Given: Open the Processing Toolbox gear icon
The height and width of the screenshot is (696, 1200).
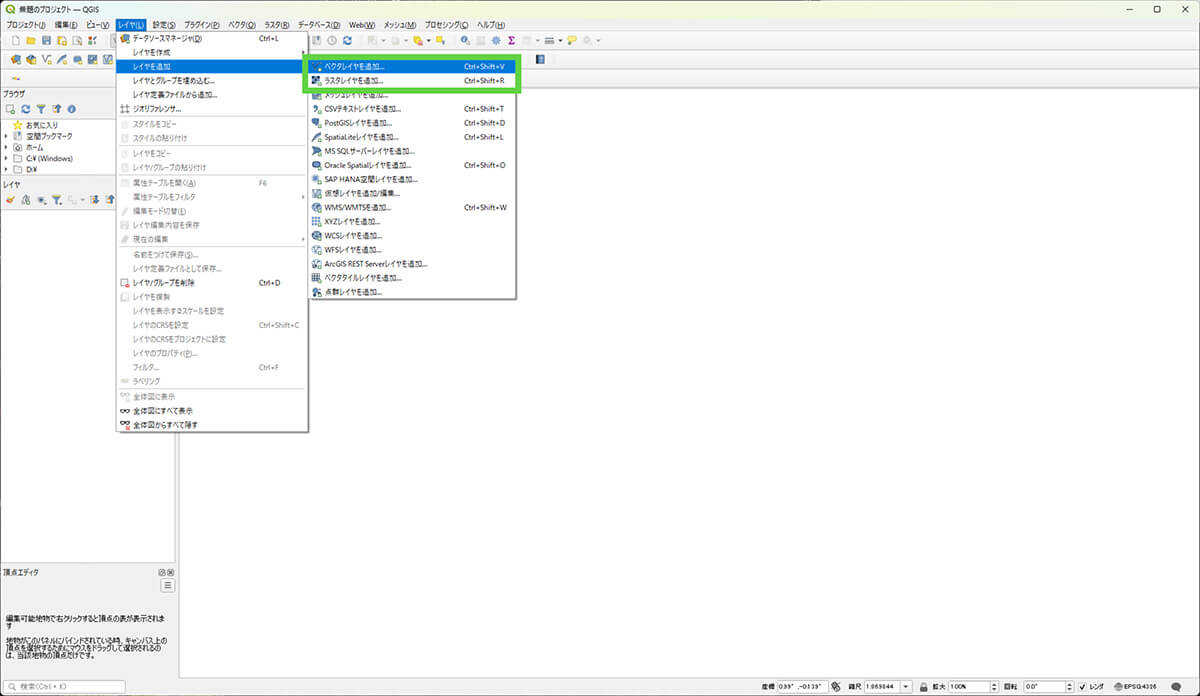Looking at the screenshot, I should [x=496, y=40].
